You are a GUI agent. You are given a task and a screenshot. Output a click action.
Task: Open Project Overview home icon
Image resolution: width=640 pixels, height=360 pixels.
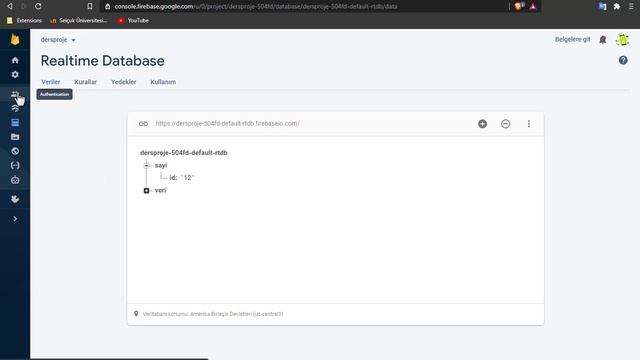(x=15, y=60)
